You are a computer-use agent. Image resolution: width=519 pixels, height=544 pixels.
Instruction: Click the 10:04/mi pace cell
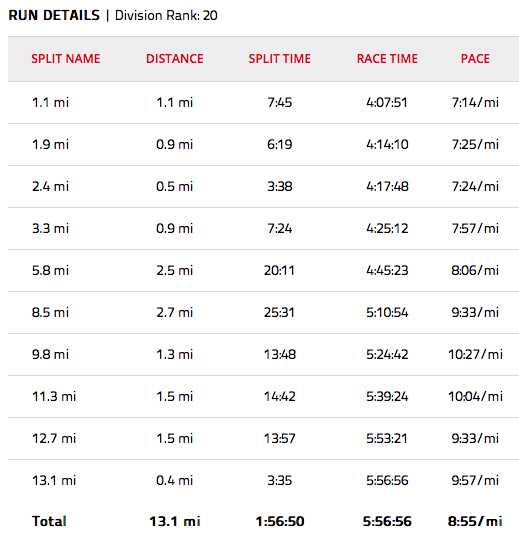click(x=475, y=397)
